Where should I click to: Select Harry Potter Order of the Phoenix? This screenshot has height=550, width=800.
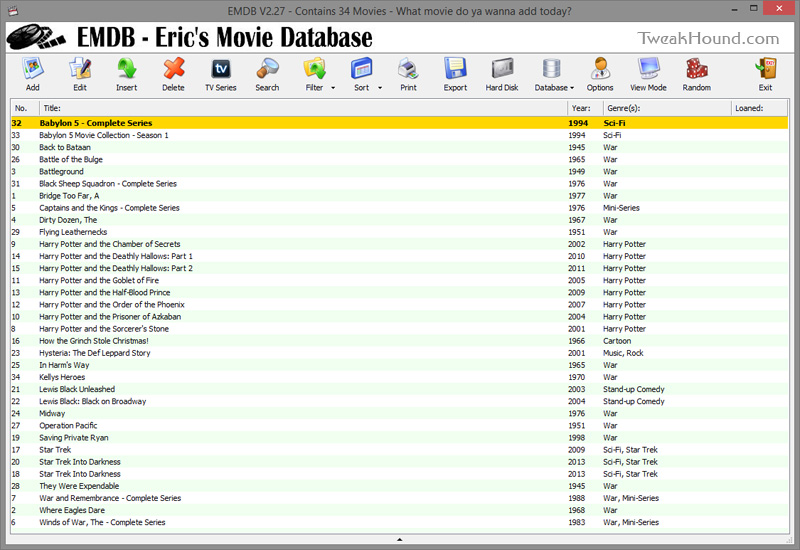pos(399,305)
